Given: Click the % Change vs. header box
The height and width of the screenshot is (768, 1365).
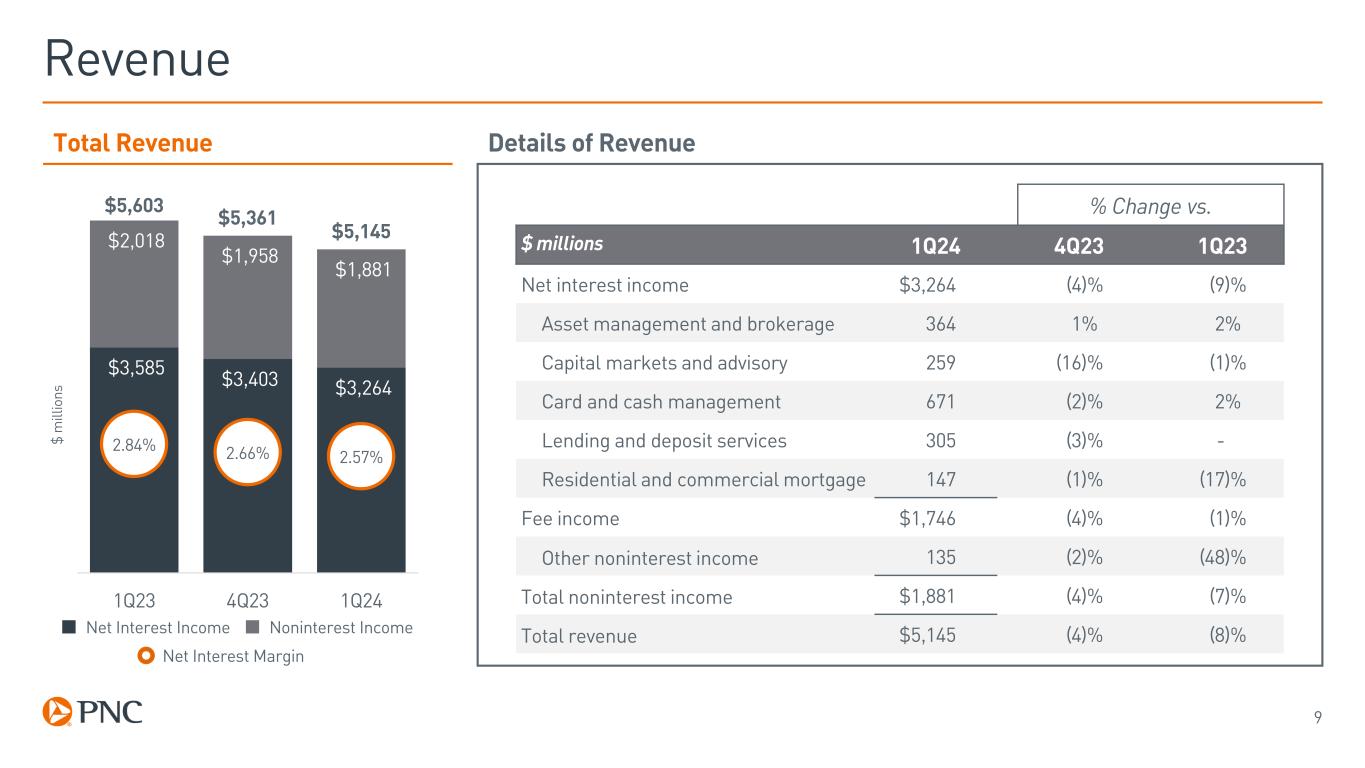Looking at the screenshot, I should click(x=1150, y=205).
